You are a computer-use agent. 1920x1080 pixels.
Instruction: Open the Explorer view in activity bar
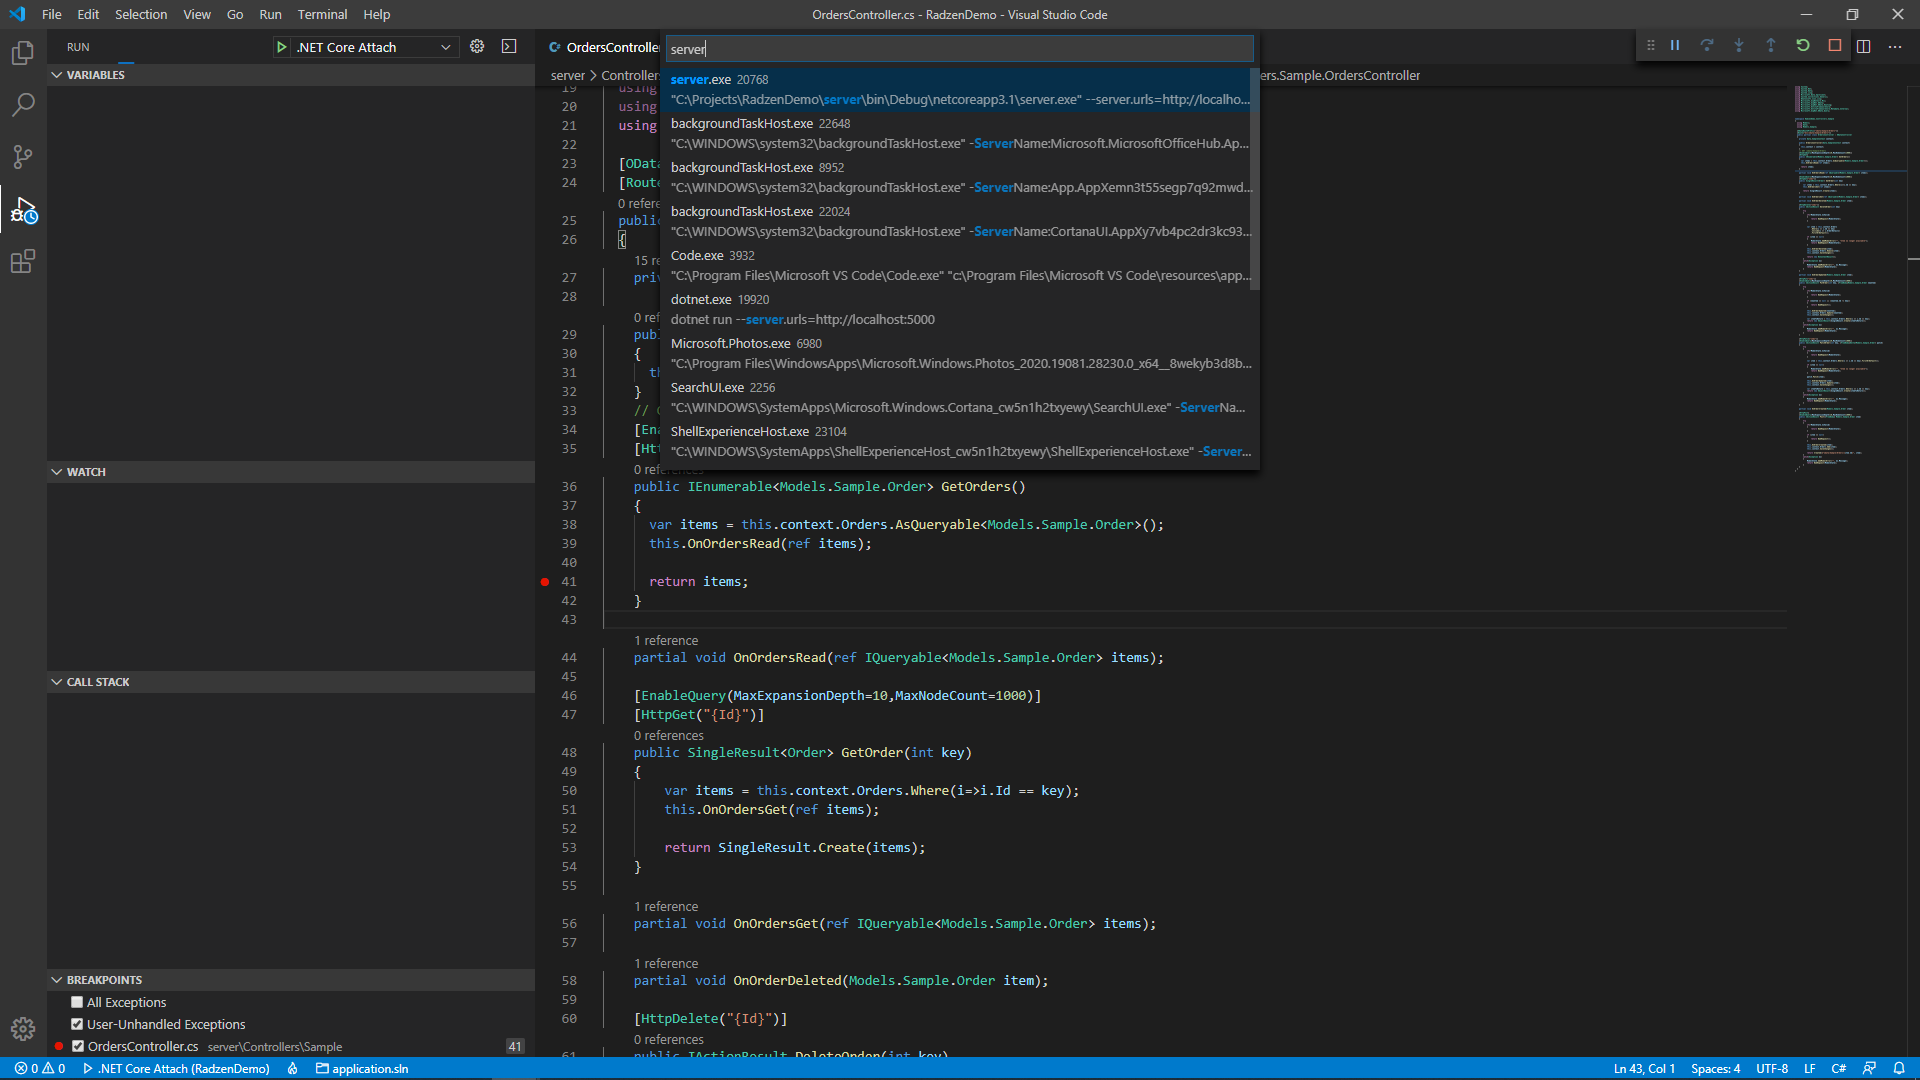[22, 53]
